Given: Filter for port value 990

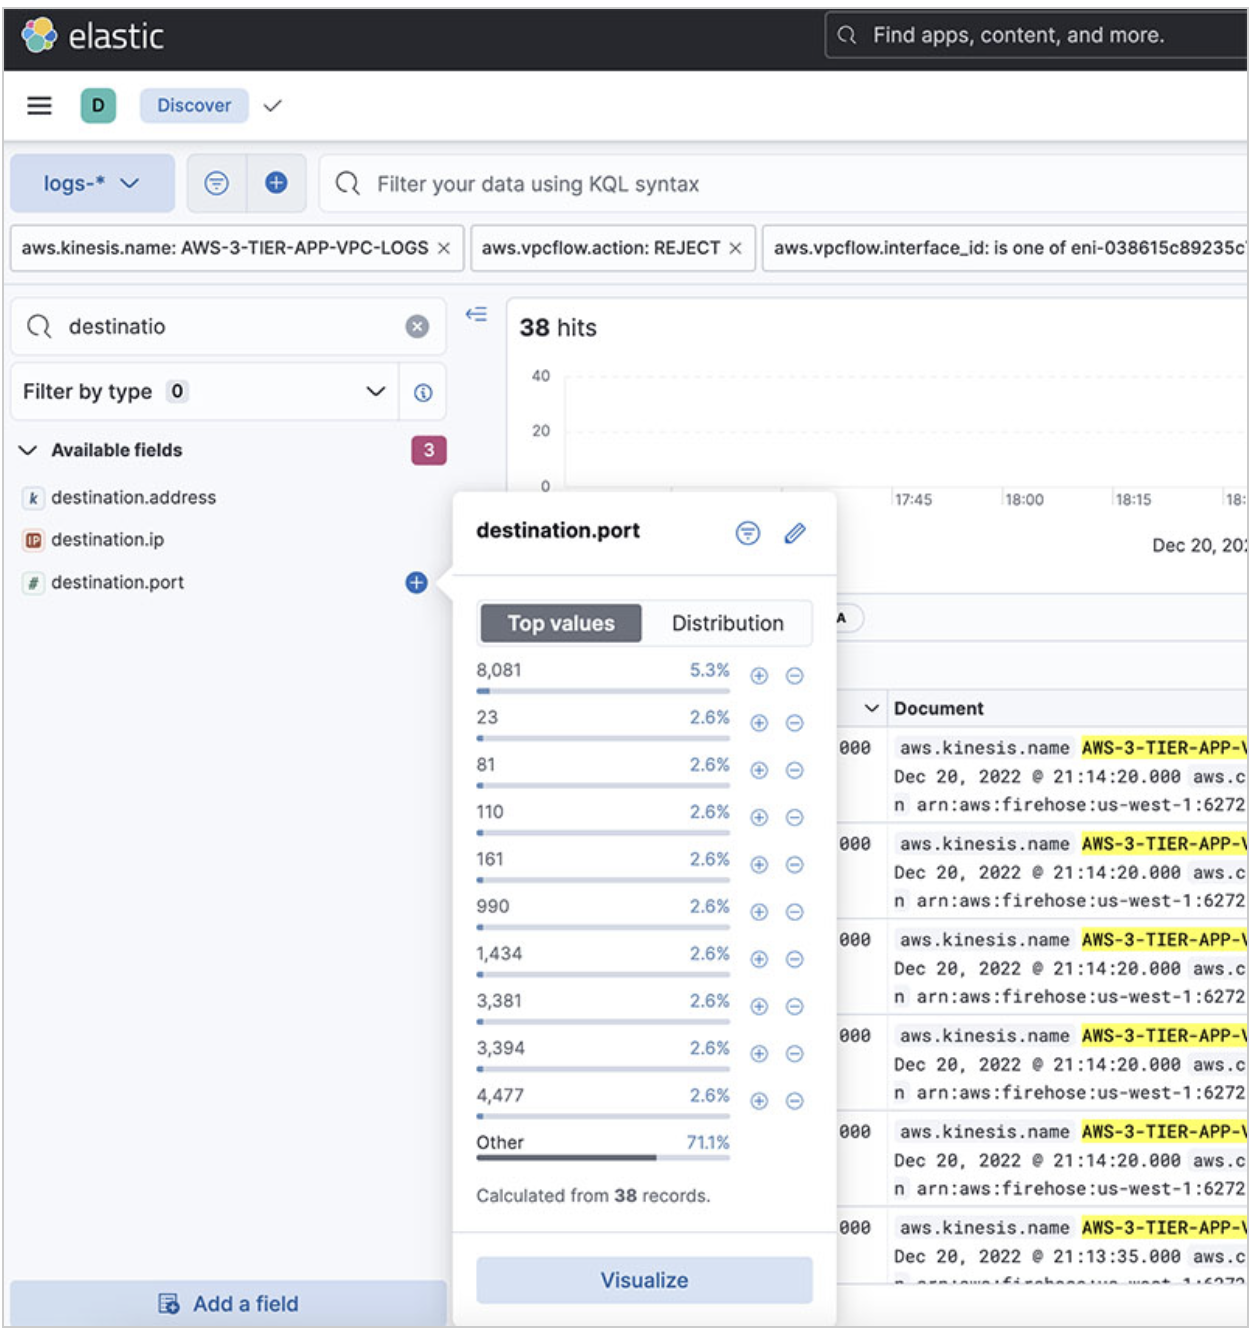Looking at the screenshot, I should 759,912.
